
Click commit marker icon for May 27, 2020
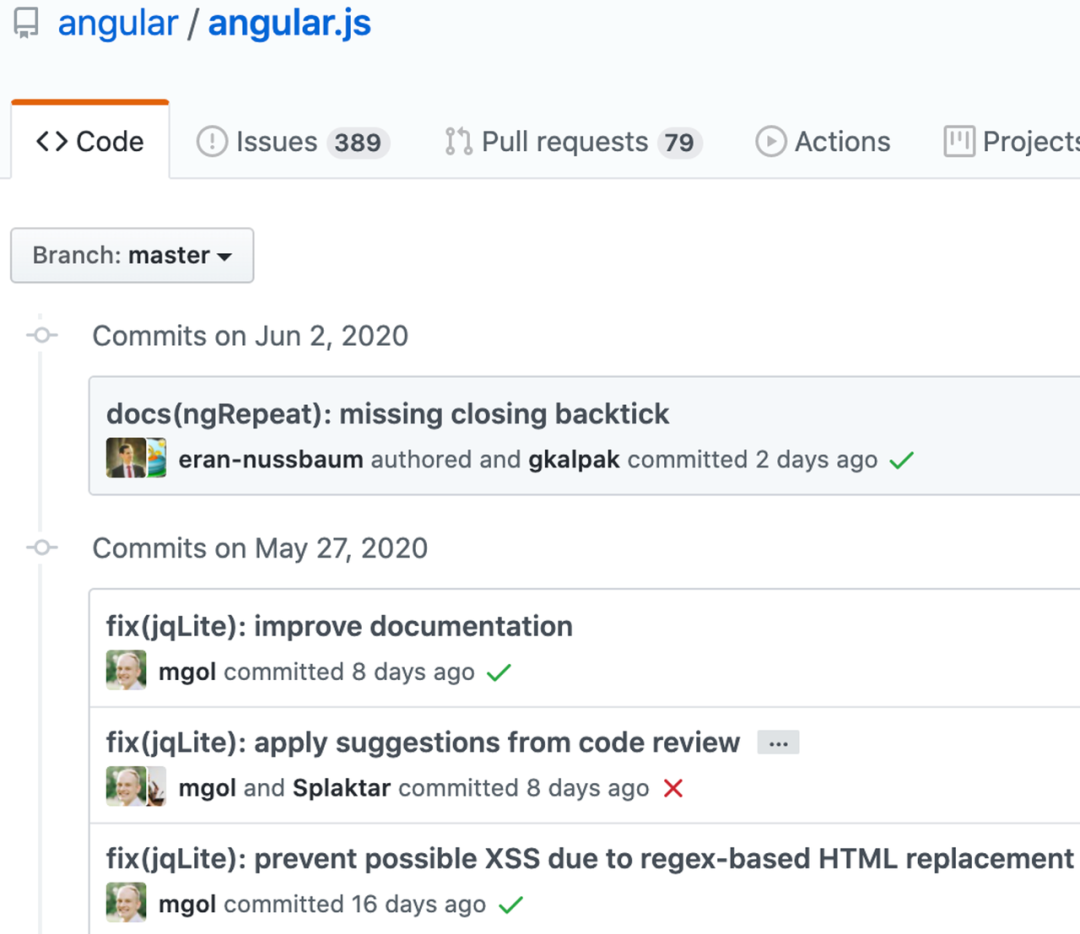tap(42, 548)
